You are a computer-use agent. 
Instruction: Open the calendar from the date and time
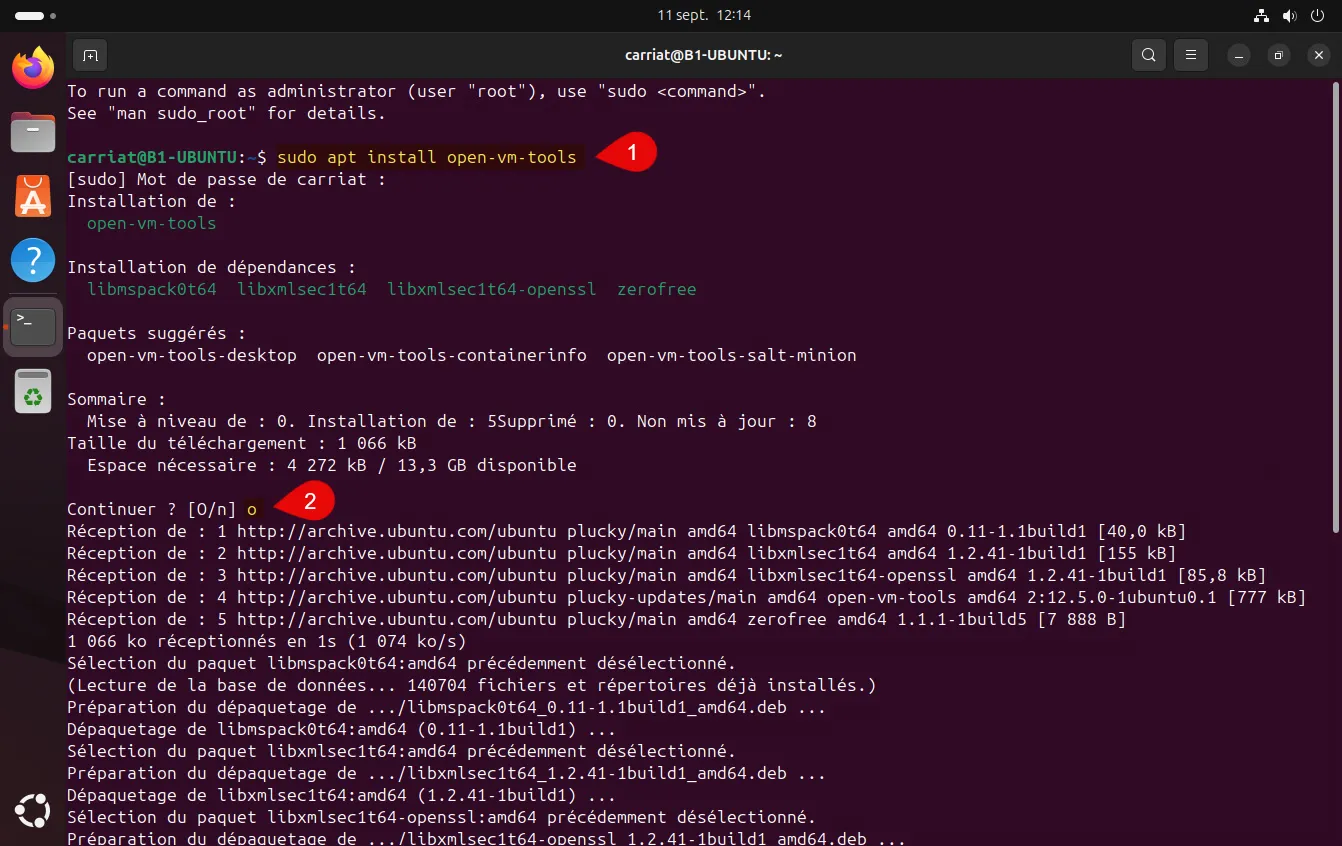click(x=704, y=16)
